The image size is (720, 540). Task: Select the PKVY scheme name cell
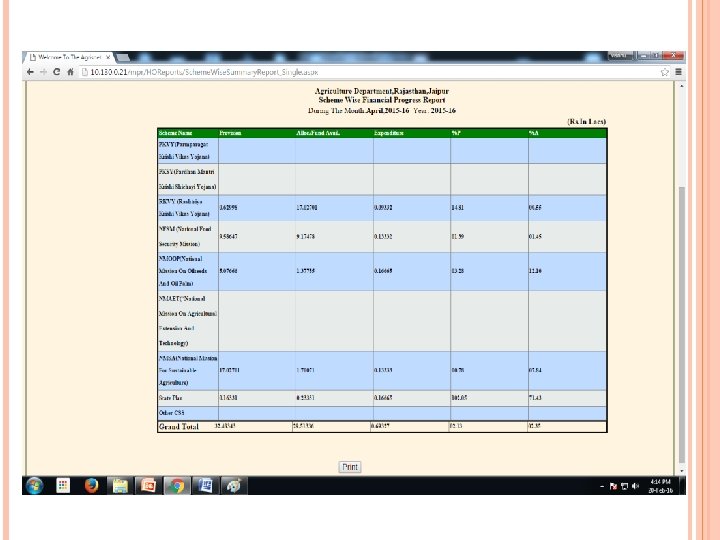[x=188, y=151]
